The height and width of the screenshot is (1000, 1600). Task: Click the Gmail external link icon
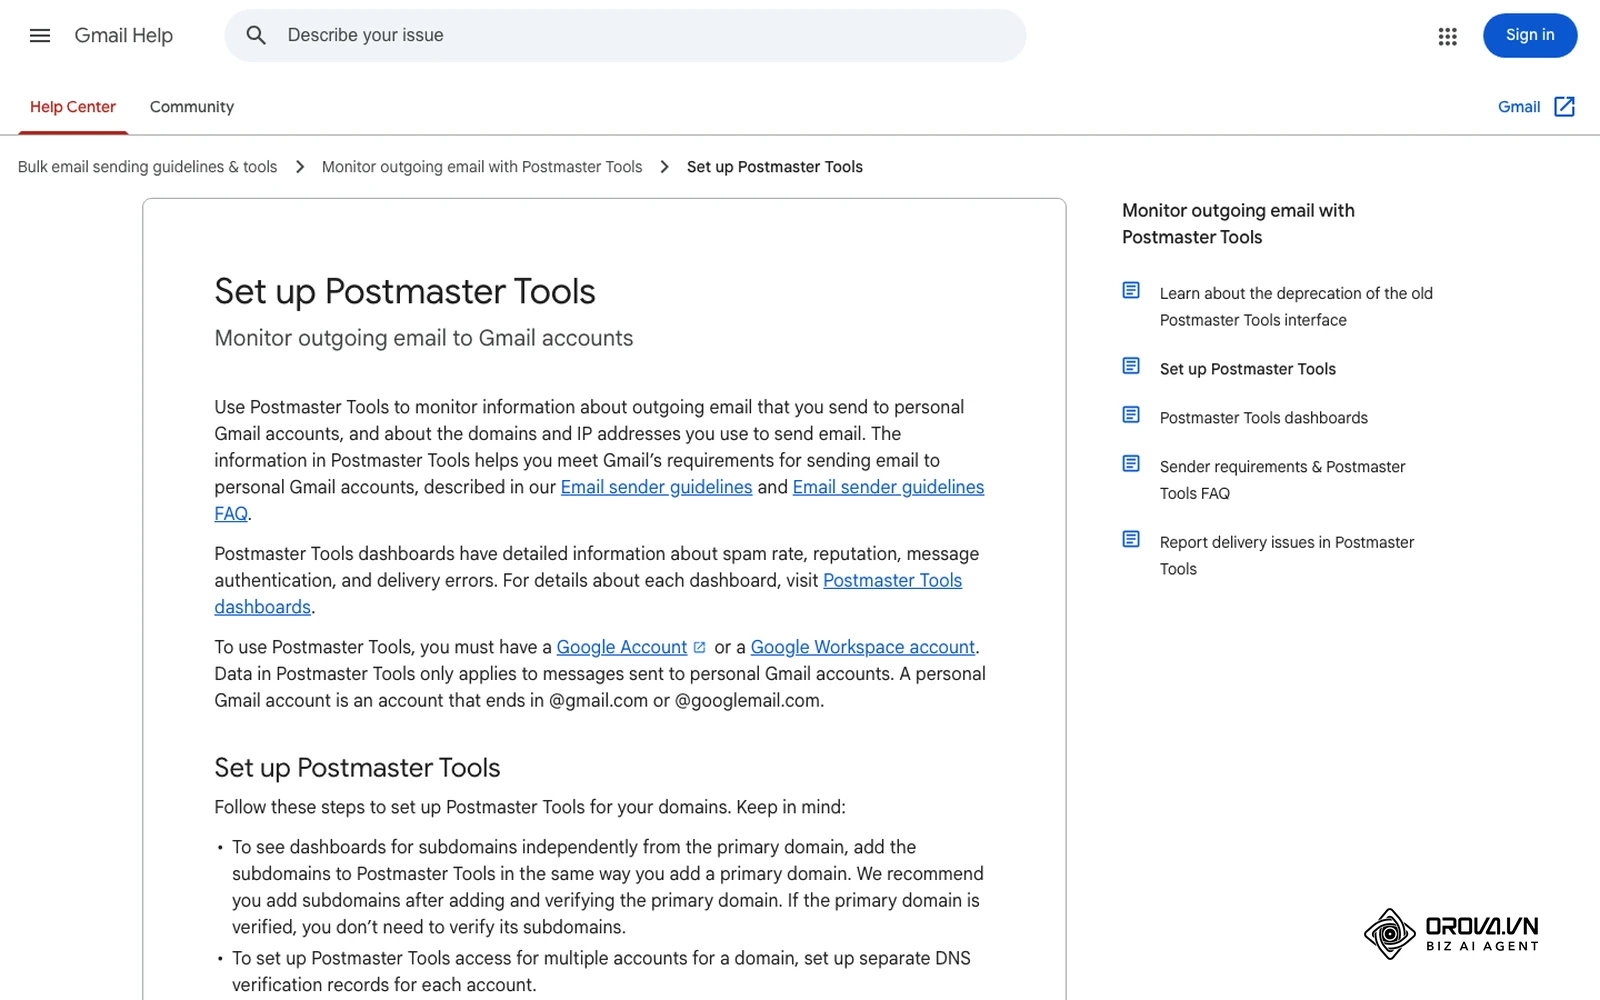tap(1565, 107)
